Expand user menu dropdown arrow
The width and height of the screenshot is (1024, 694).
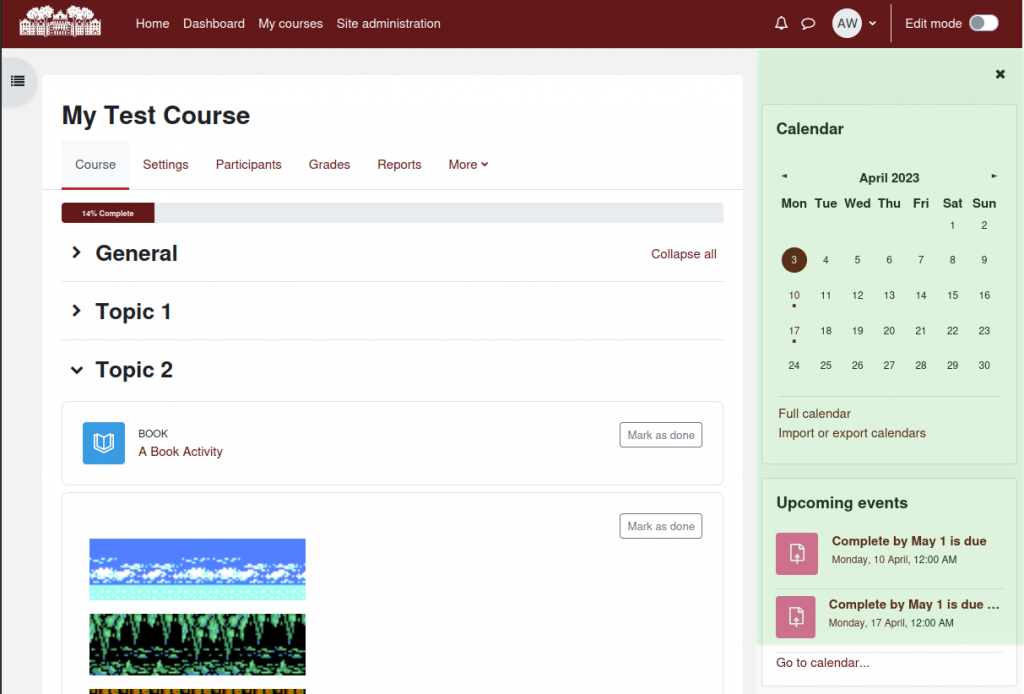(x=872, y=24)
